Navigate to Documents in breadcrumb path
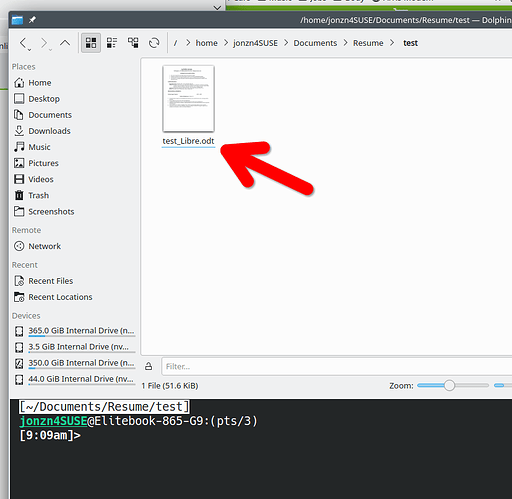The width and height of the screenshot is (512, 499). 315,43
